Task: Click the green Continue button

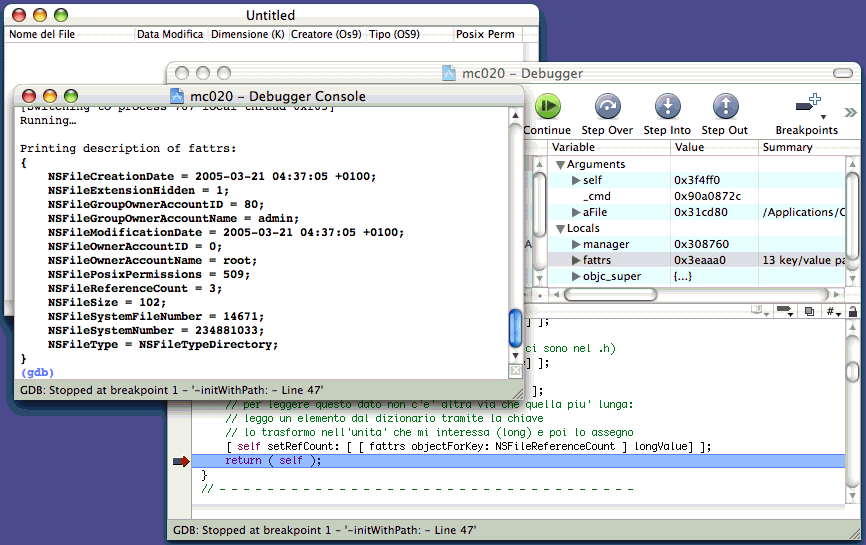Action: (547, 106)
